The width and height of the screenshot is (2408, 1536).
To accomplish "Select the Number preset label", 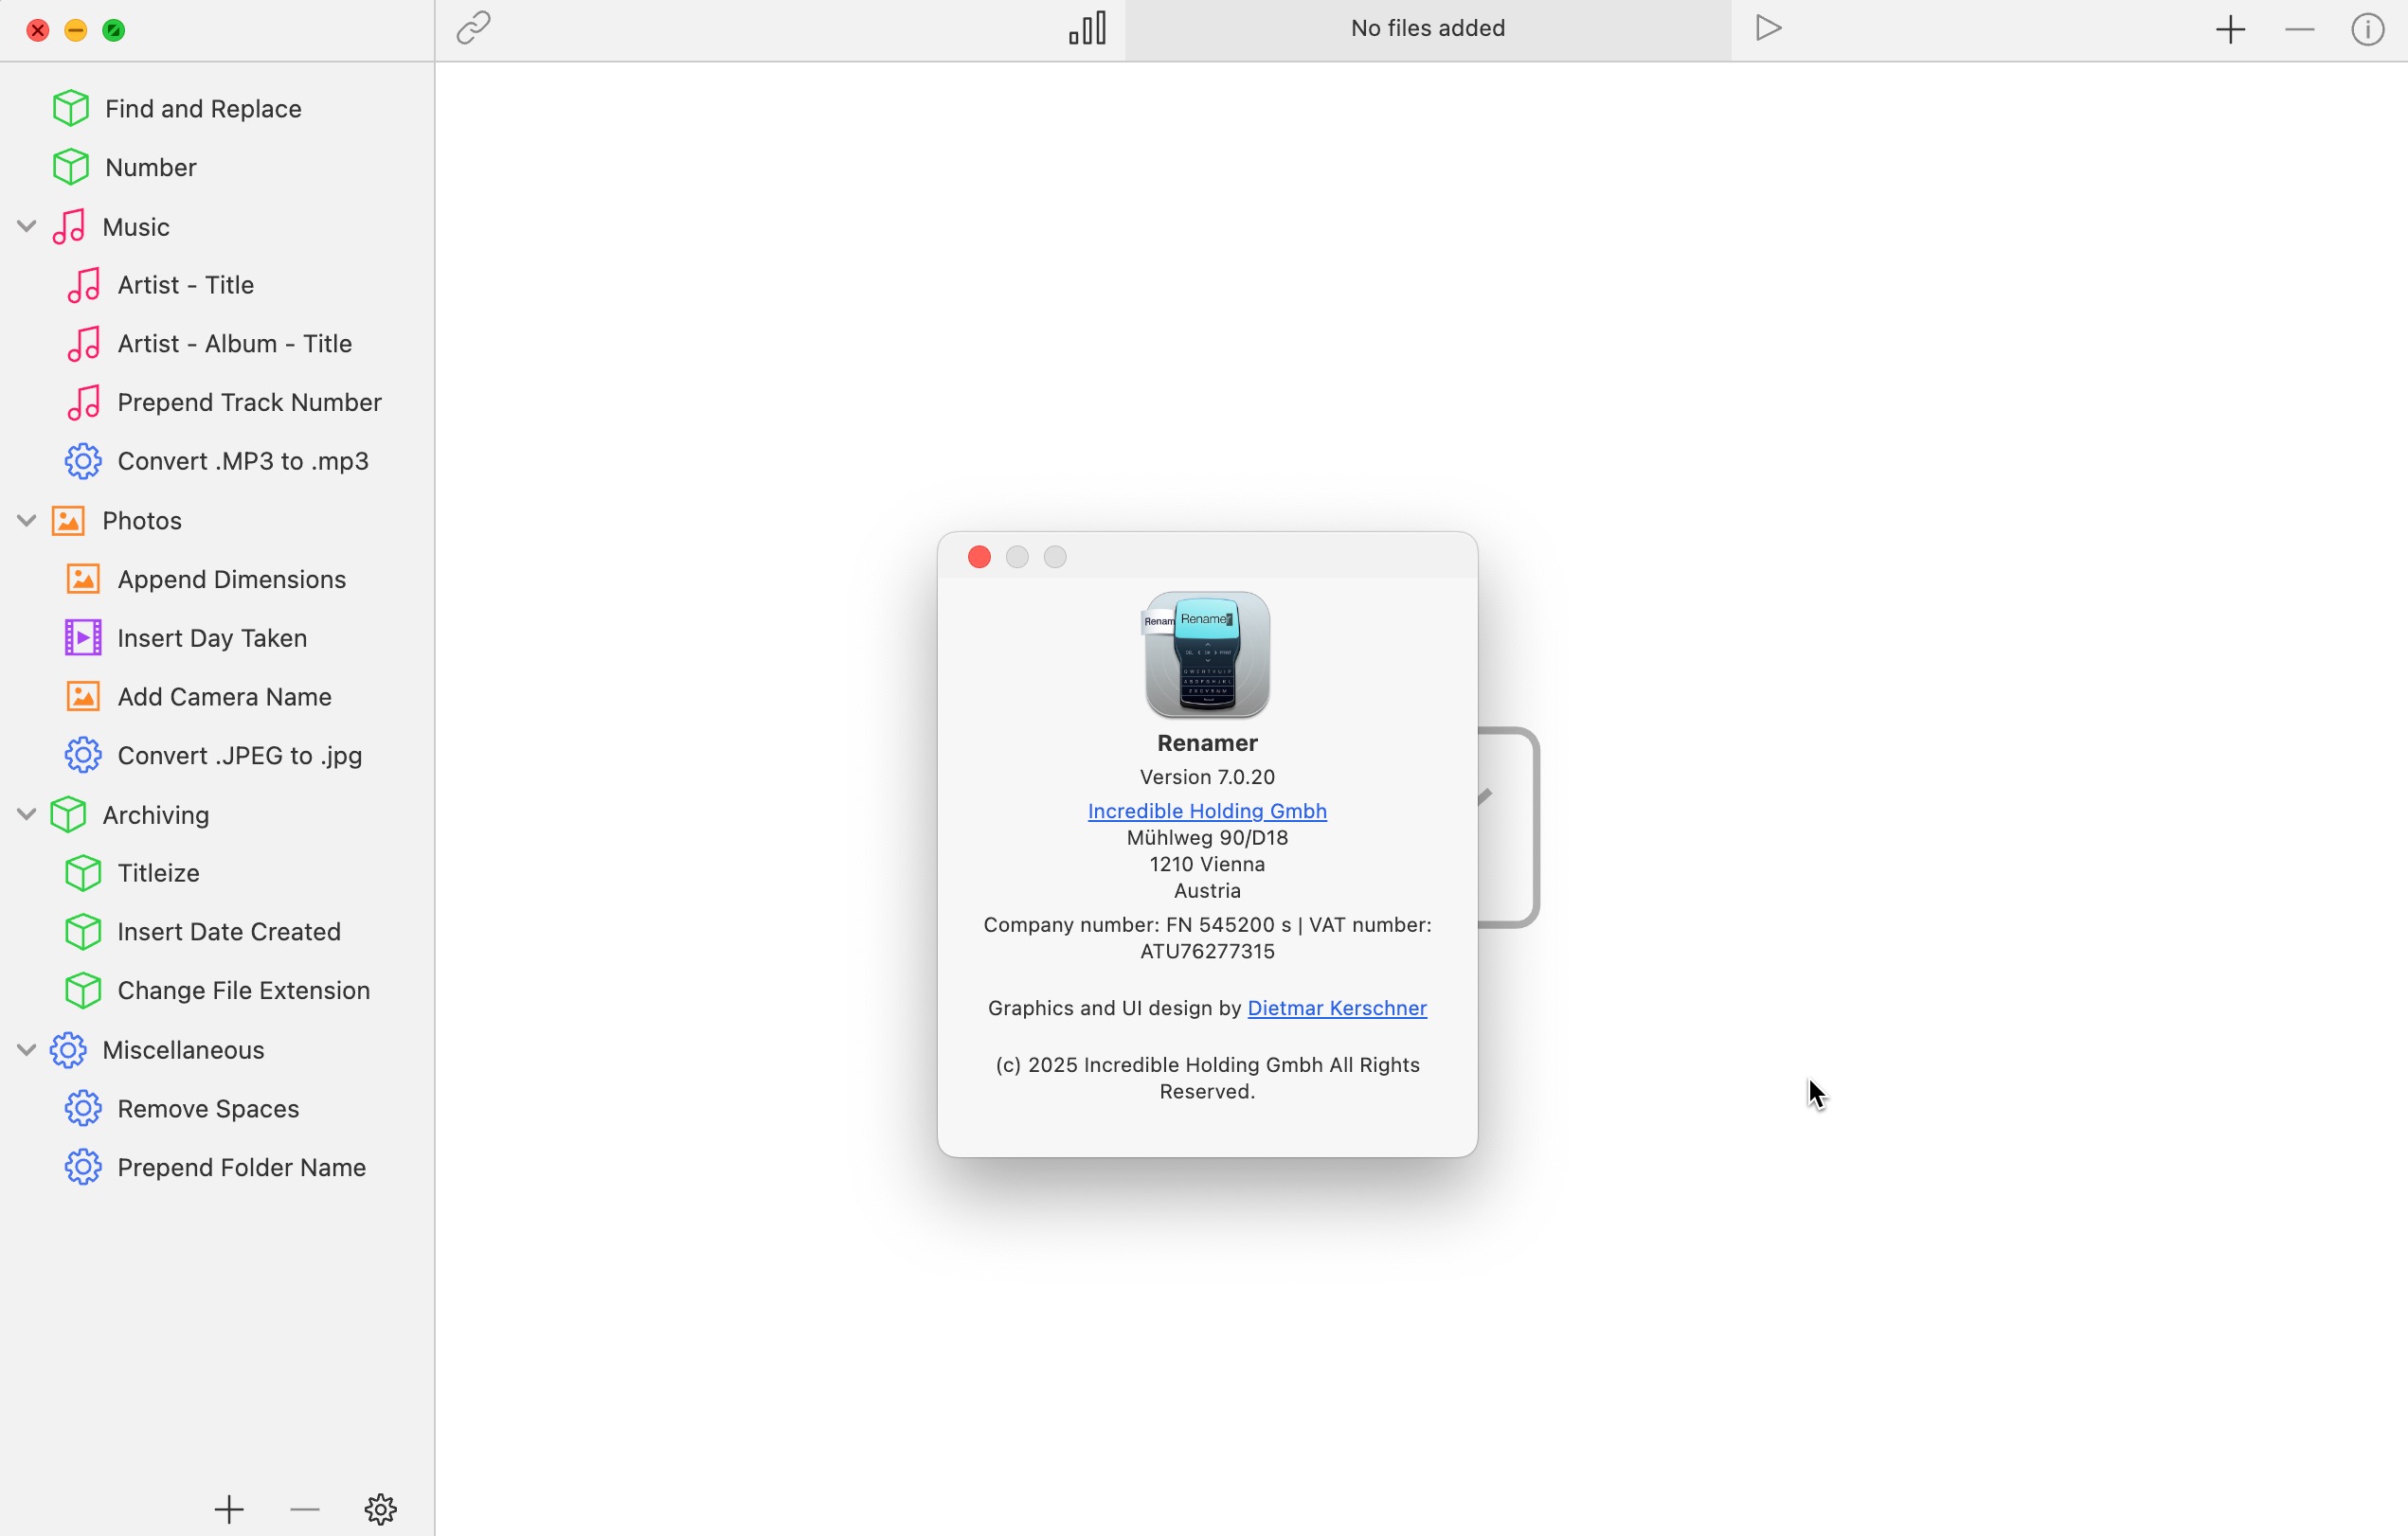I will (x=151, y=167).
